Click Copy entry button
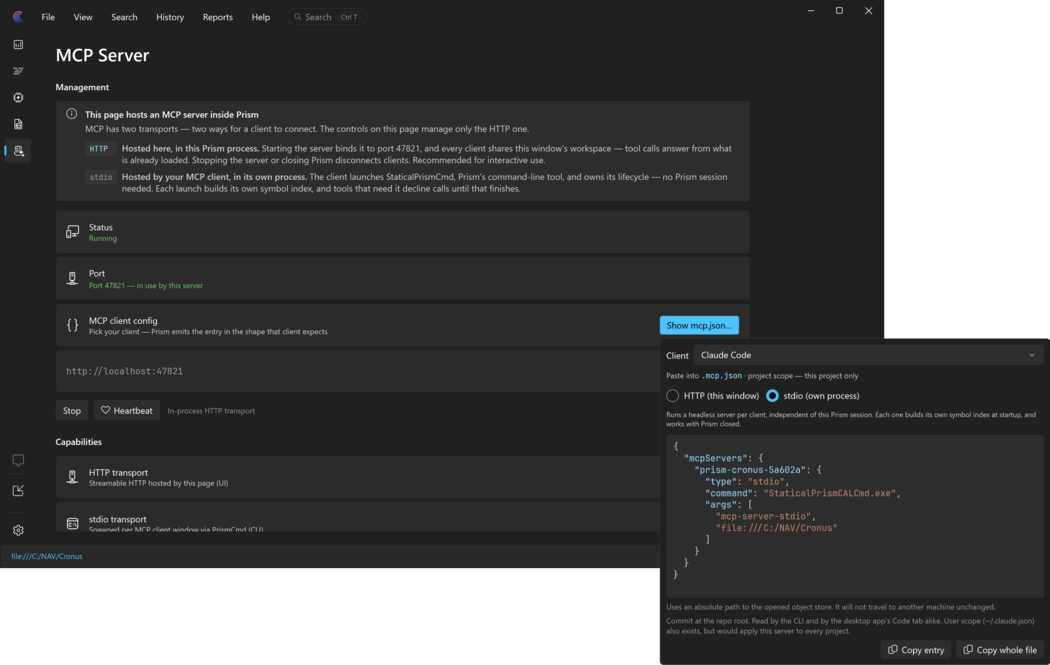Screen dimensions: 1050x665 pyautogui.click(x=915, y=650)
